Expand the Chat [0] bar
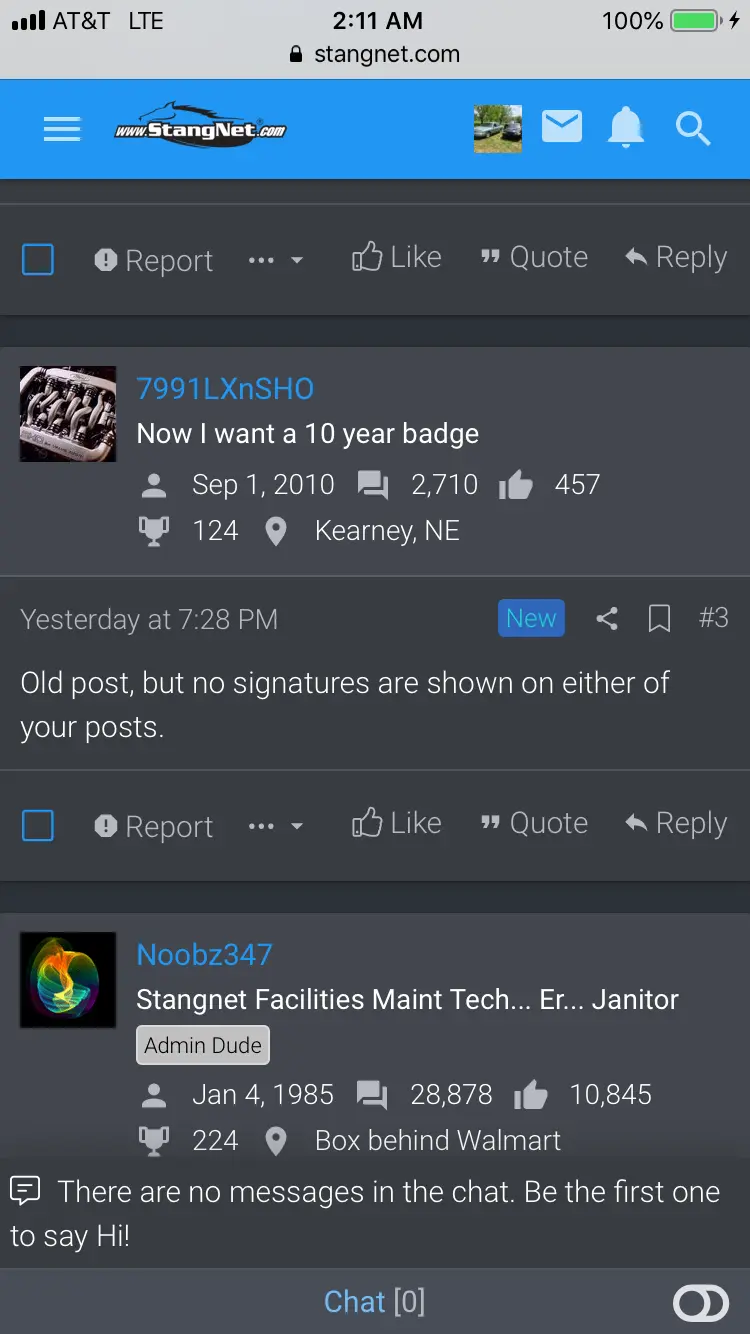The height and width of the screenshot is (1334, 750). [375, 1302]
